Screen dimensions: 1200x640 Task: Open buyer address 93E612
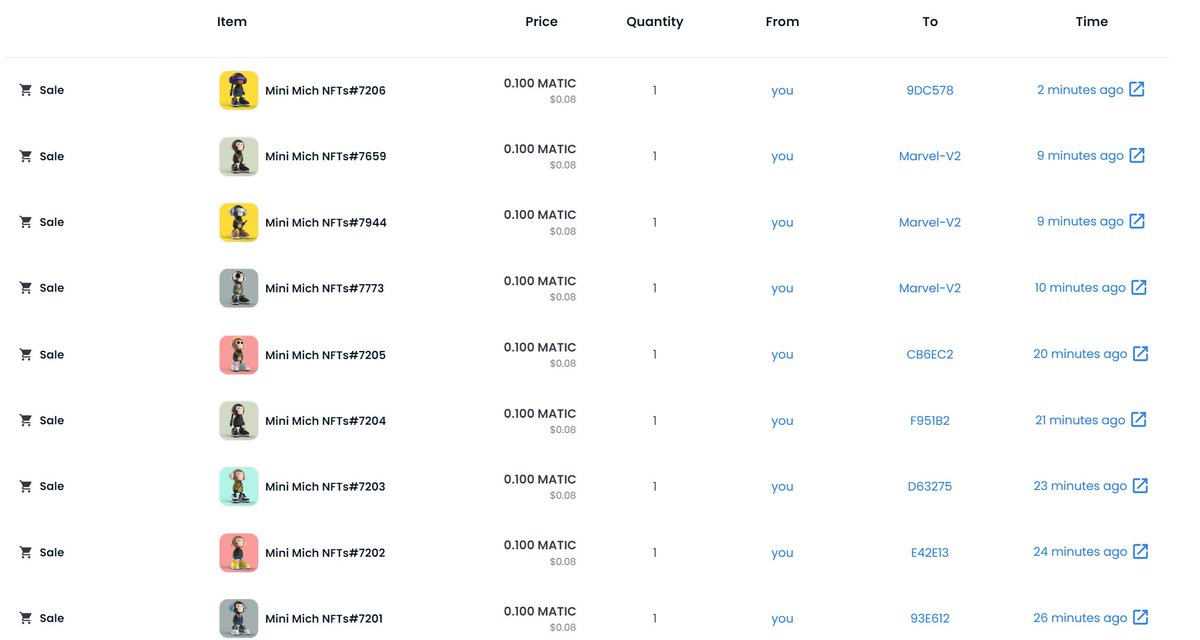(x=930, y=618)
